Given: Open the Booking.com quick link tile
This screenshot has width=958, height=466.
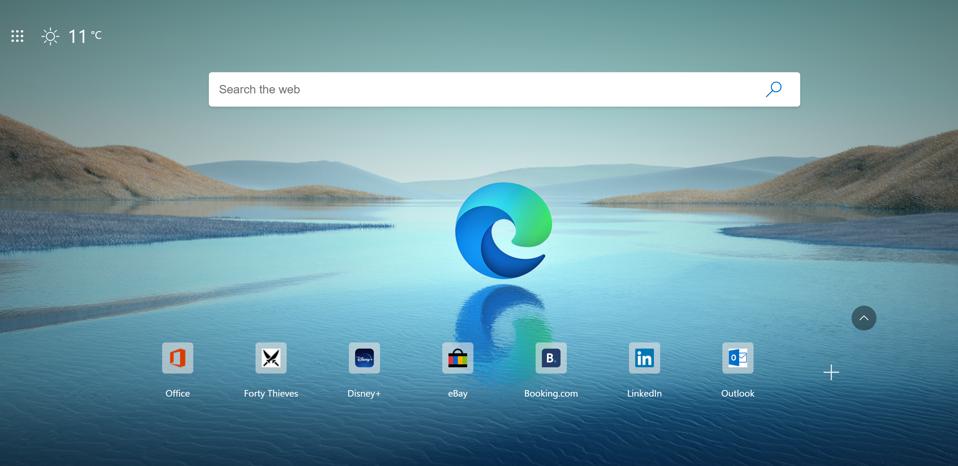Looking at the screenshot, I should [x=551, y=358].
